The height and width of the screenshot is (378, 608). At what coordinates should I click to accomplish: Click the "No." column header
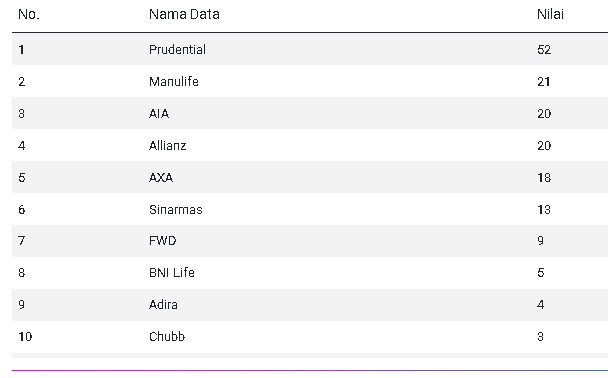point(29,14)
